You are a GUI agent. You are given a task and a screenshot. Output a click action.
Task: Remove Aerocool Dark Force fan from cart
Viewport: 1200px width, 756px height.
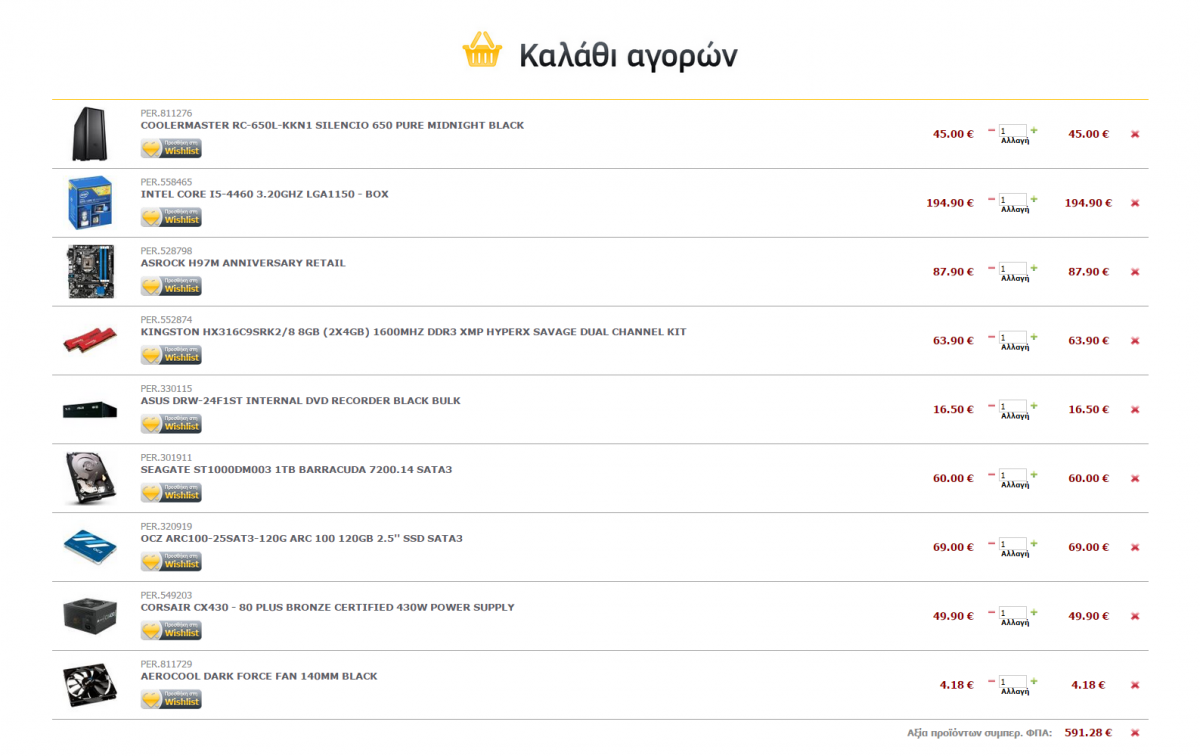pyautogui.click(x=1135, y=686)
